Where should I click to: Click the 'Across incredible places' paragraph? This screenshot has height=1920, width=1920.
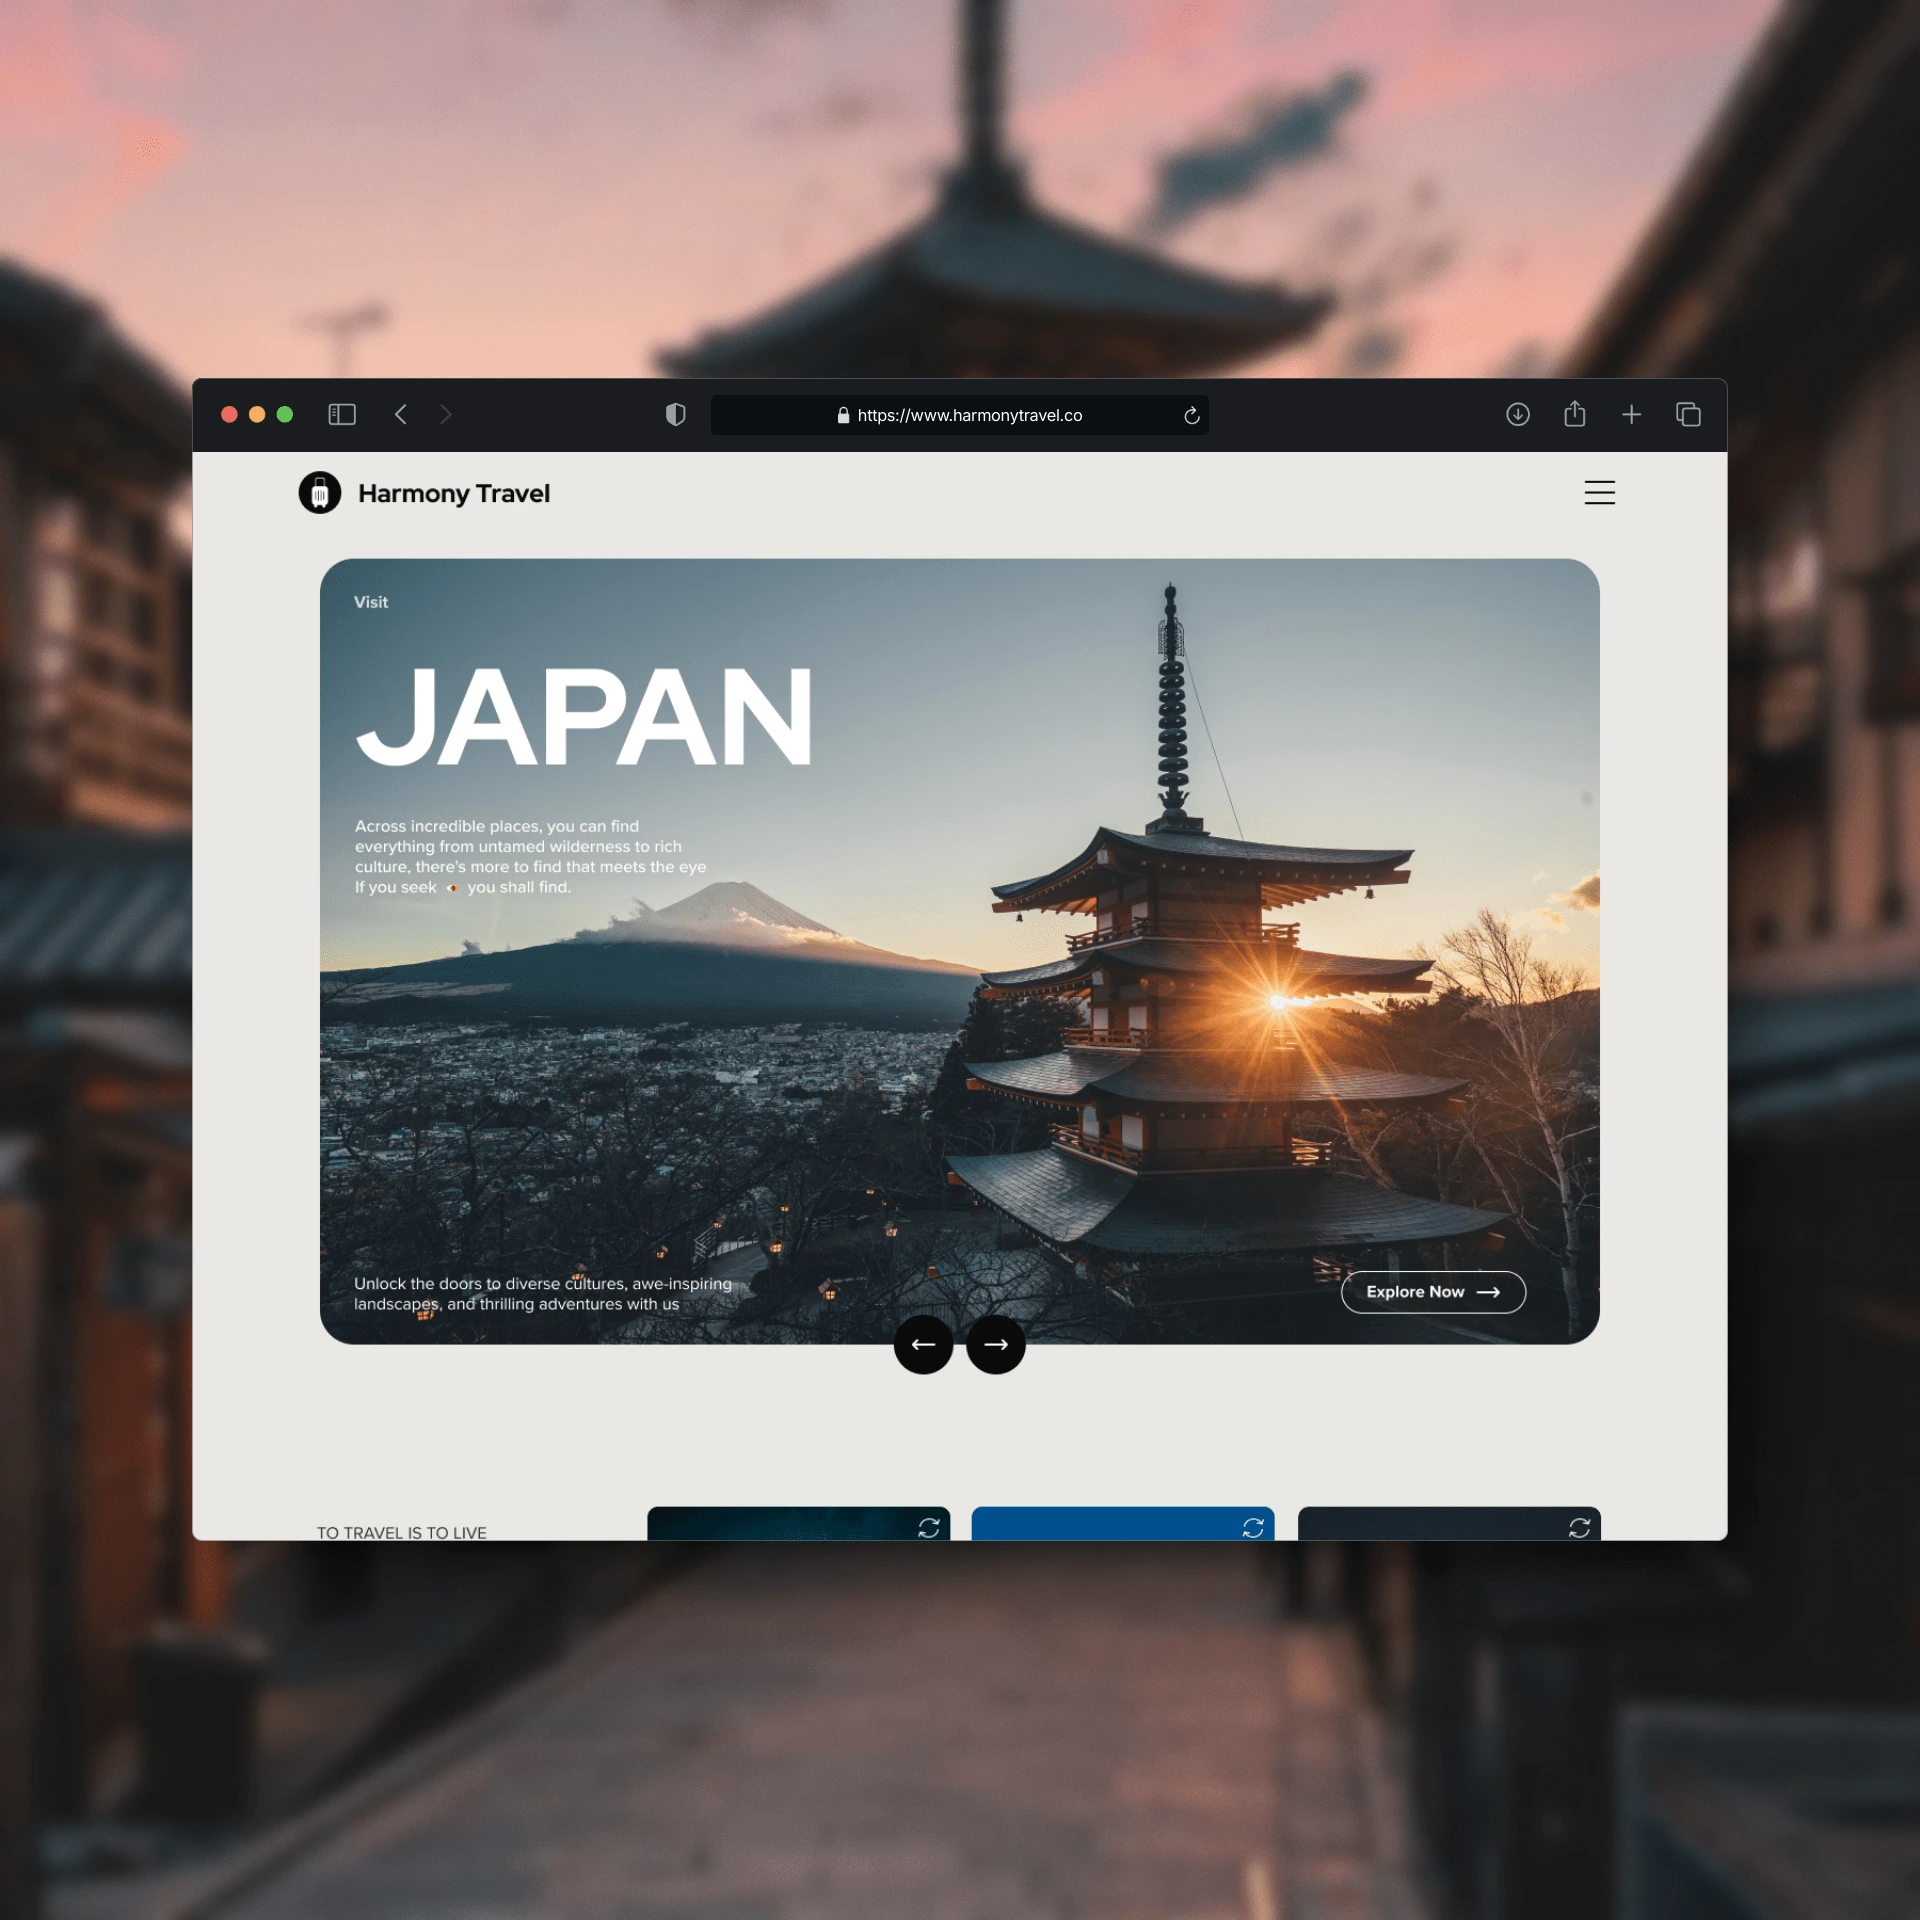tap(530, 857)
